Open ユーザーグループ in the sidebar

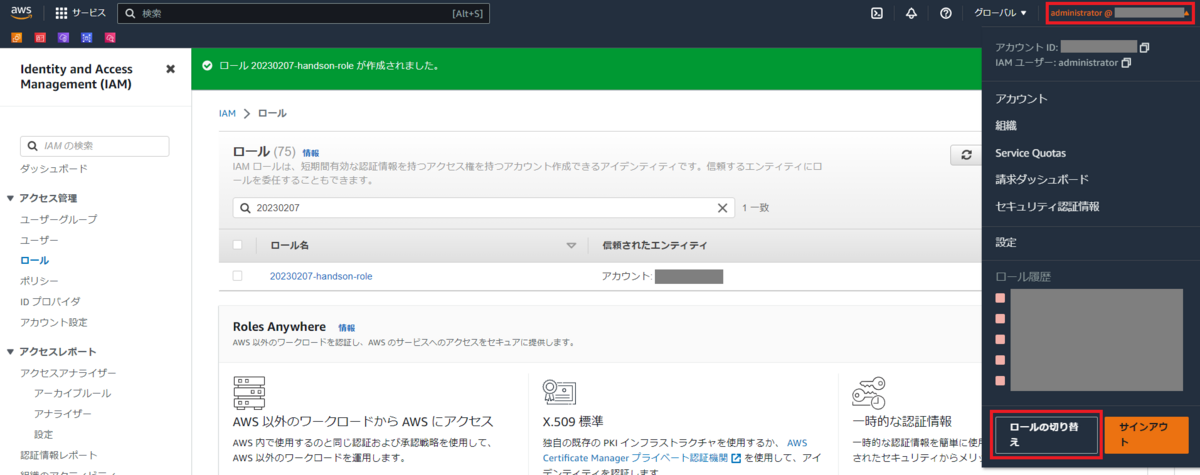pos(59,219)
